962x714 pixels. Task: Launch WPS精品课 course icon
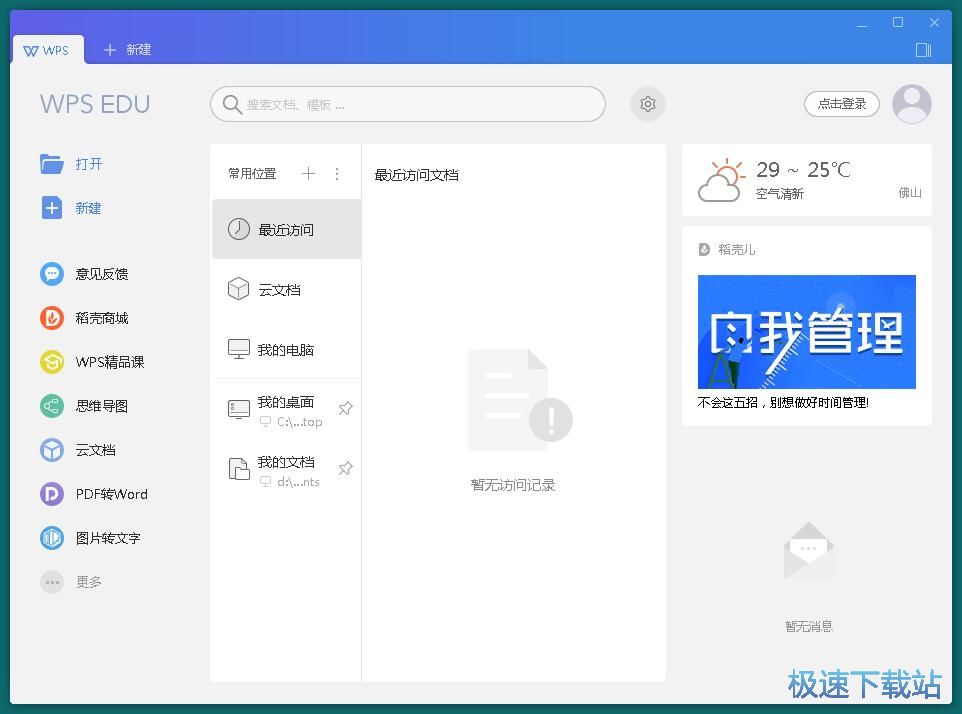pos(52,362)
